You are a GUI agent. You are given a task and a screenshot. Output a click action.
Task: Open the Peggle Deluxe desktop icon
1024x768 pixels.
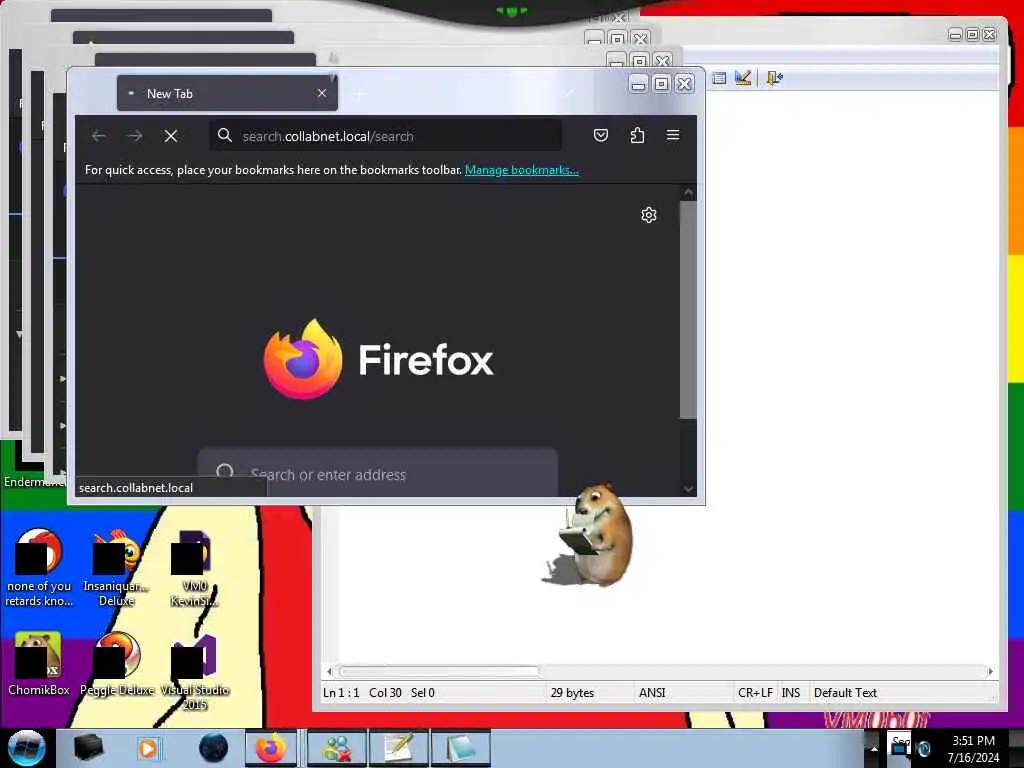tap(117, 664)
